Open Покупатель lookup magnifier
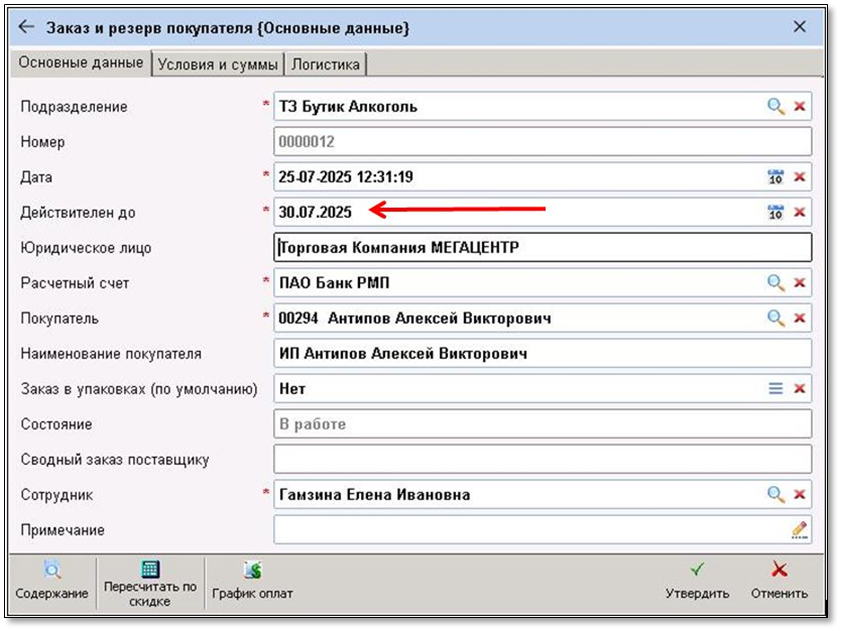 coord(775,318)
